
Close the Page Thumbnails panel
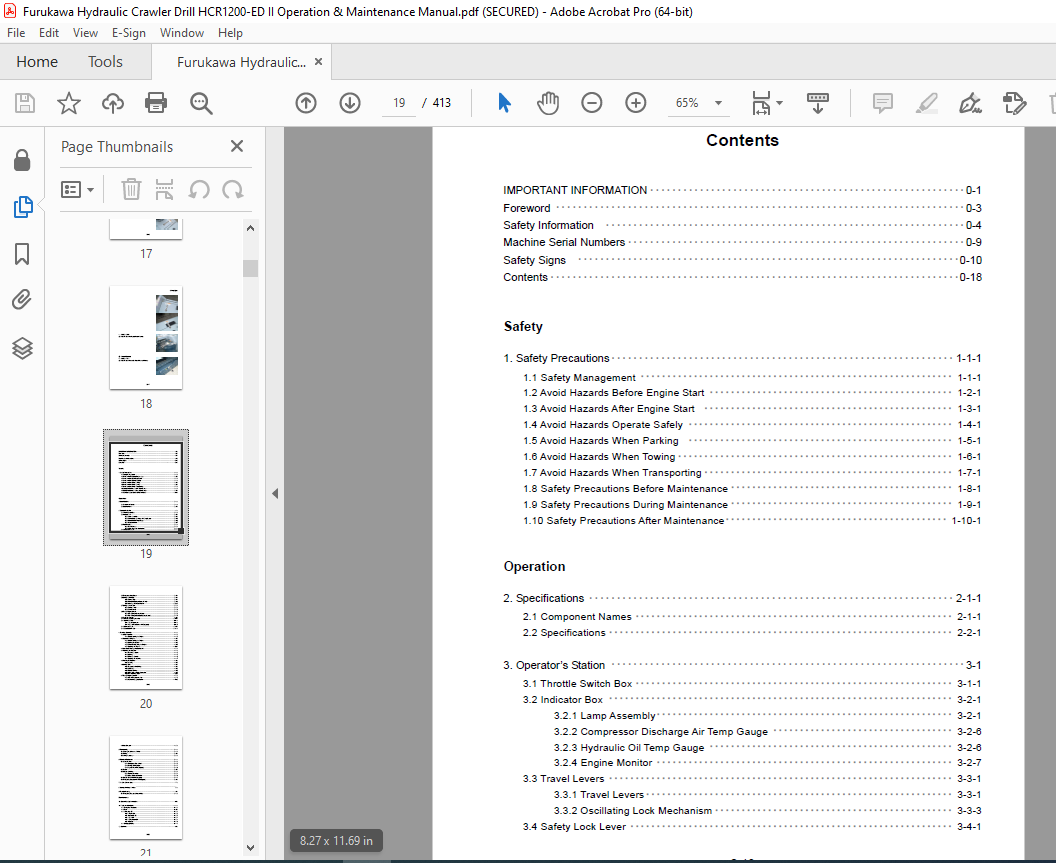(237, 146)
